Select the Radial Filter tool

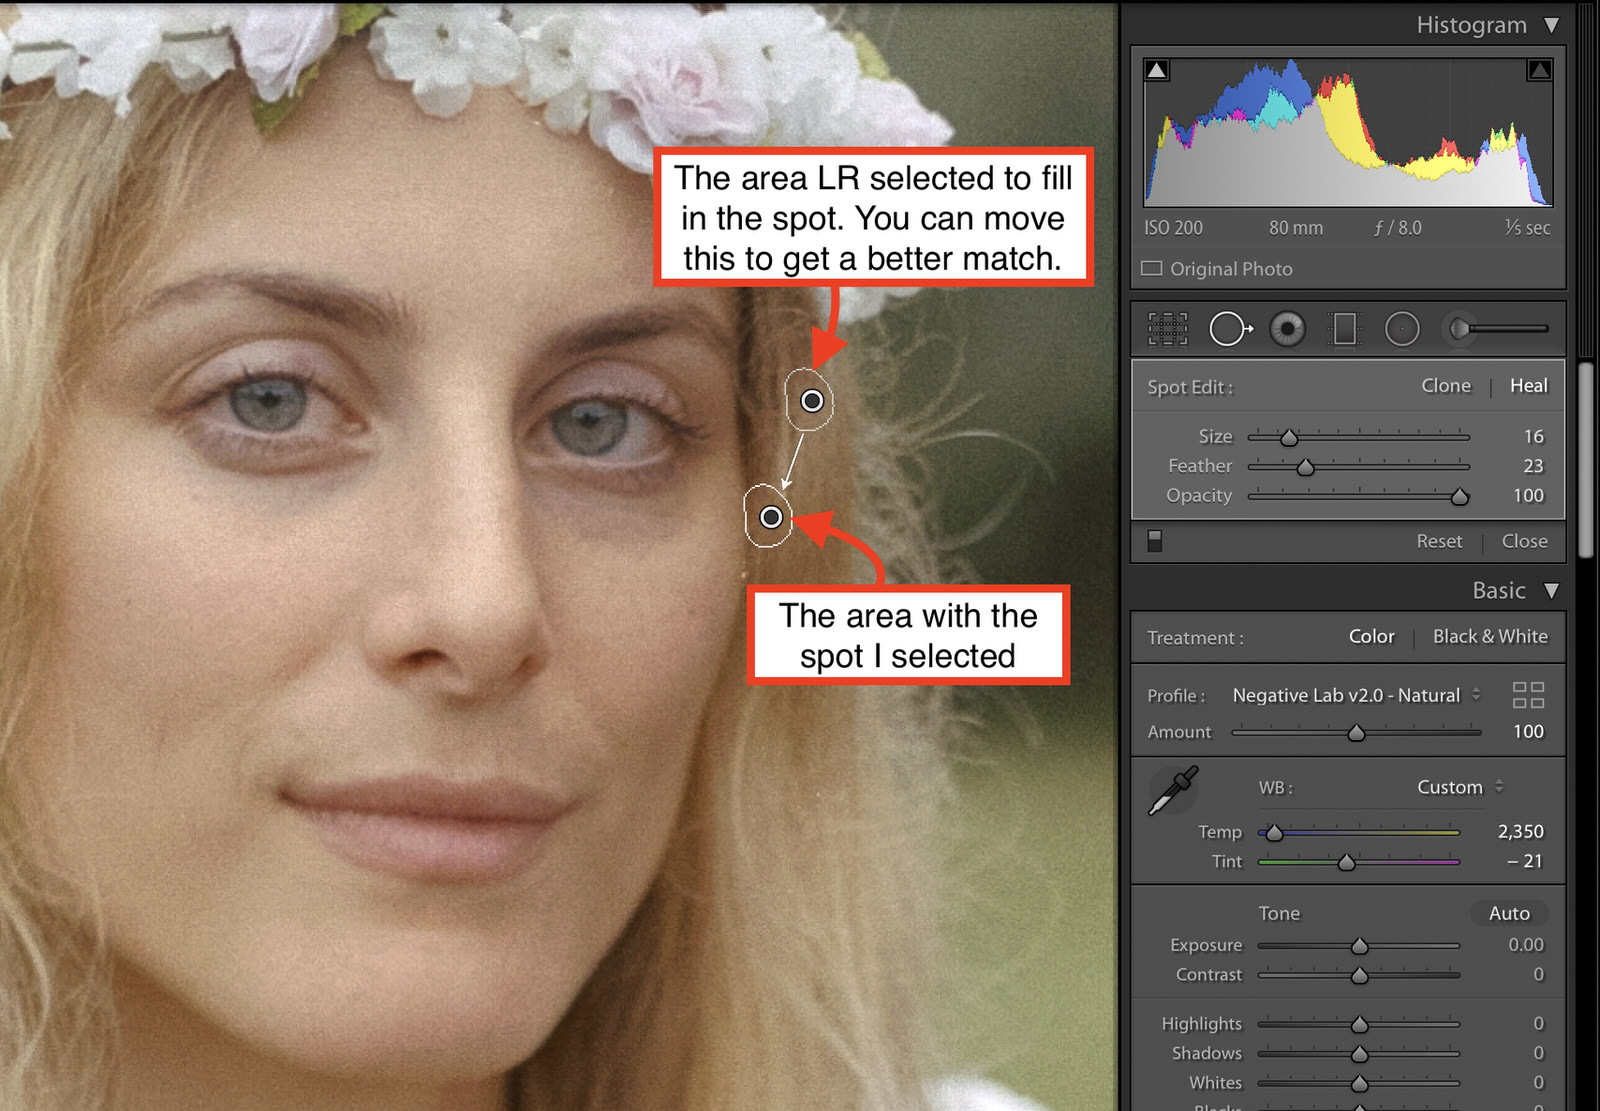[1402, 328]
